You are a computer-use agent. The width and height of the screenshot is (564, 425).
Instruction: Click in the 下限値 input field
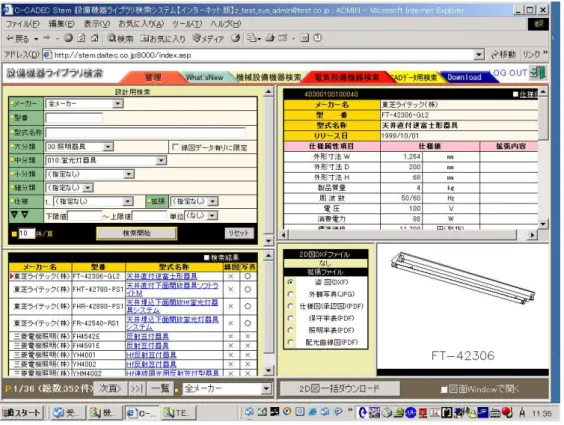85,216
